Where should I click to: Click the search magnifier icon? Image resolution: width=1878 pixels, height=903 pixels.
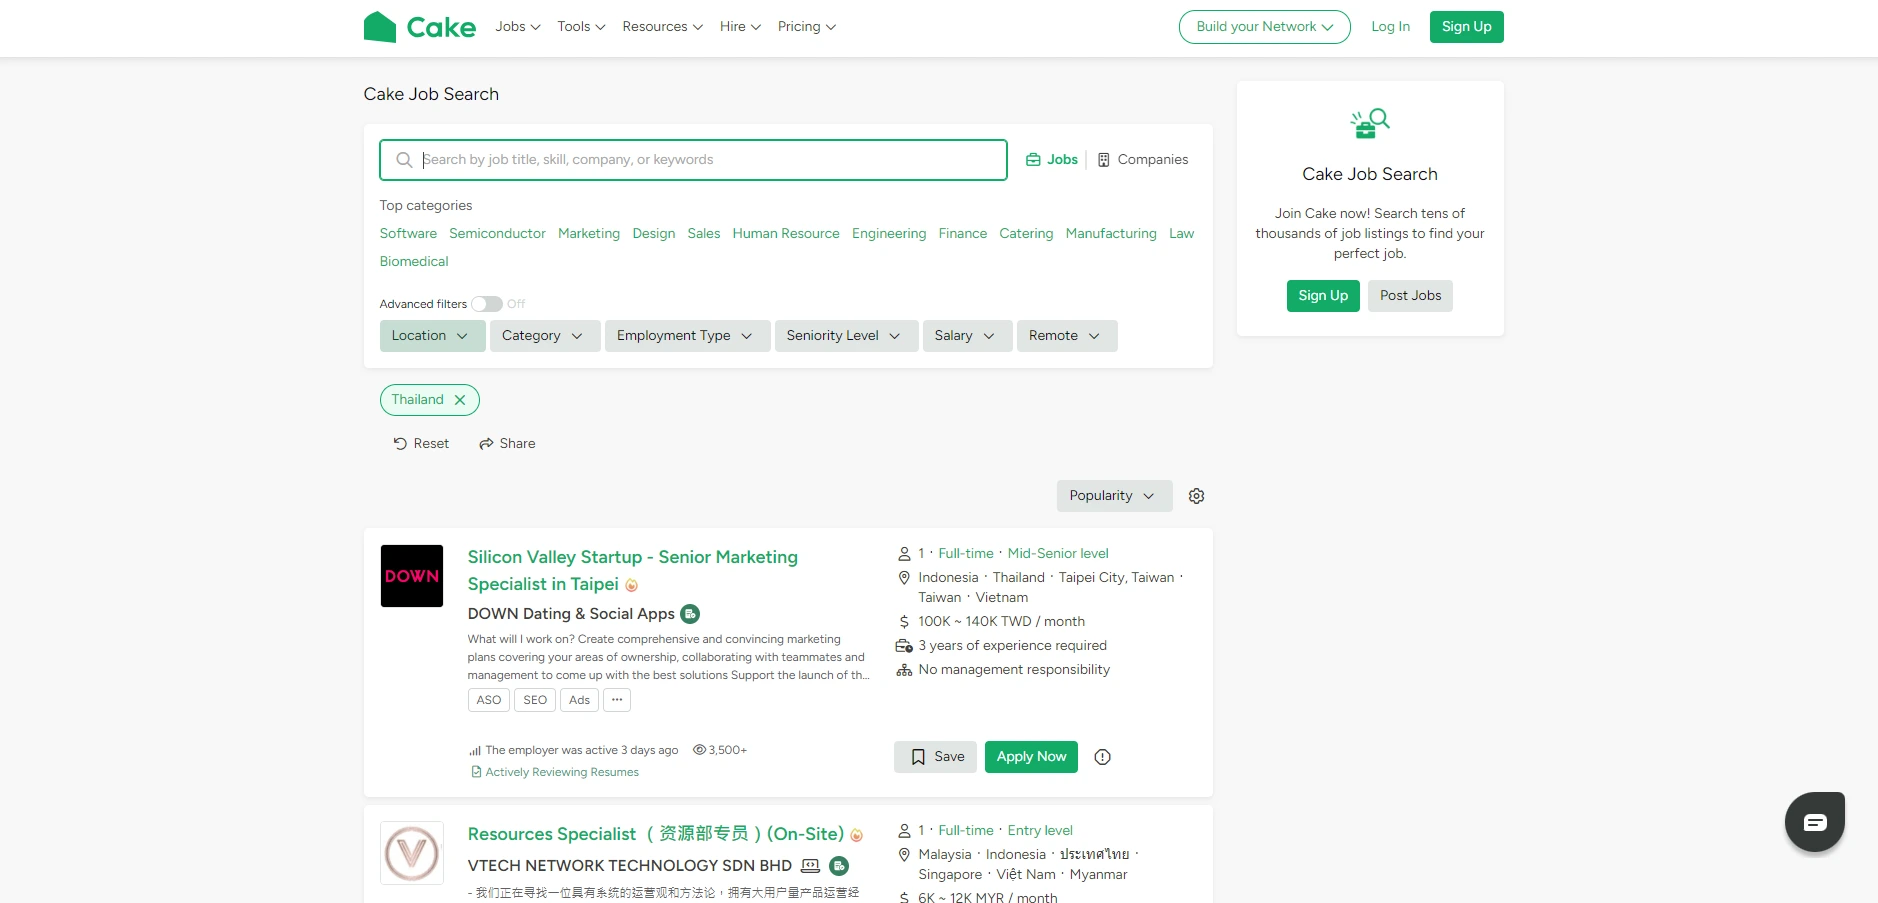point(404,160)
